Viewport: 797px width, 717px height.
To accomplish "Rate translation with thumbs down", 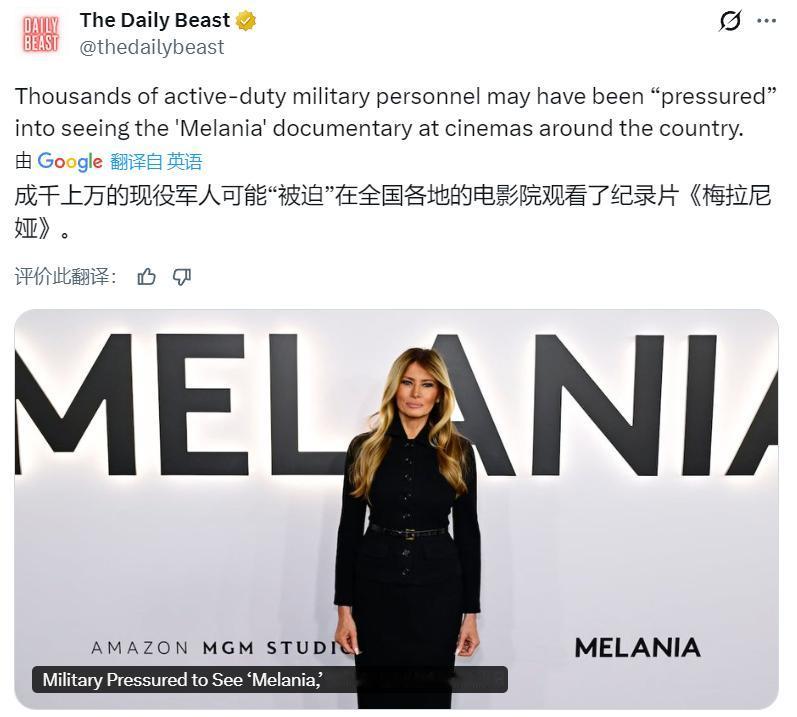I will click(x=181, y=277).
